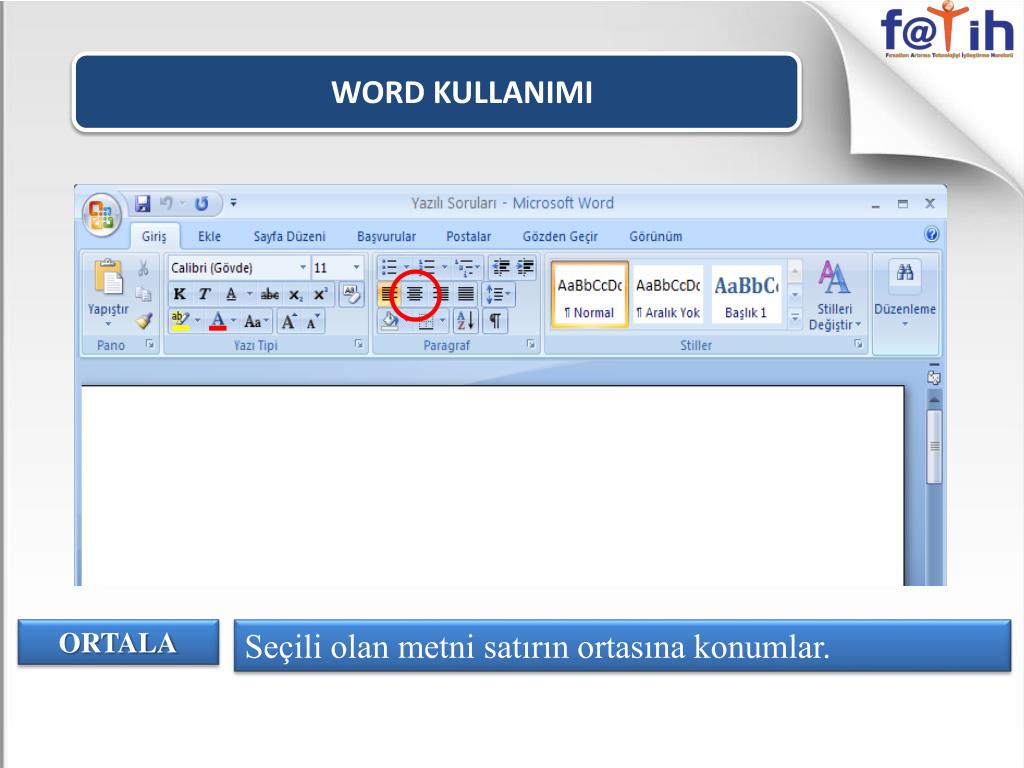This screenshot has height=768, width=1024.
Task: Toggle subscript formatting
Action: tap(296, 295)
